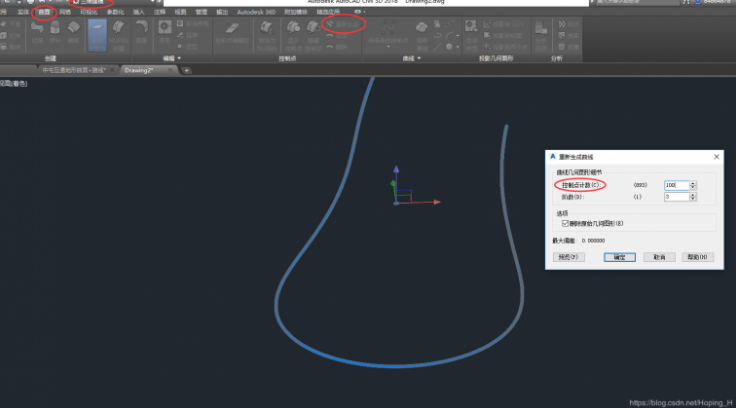Open the Mesh (网格) ribbon tab

[x=65, y=12]
